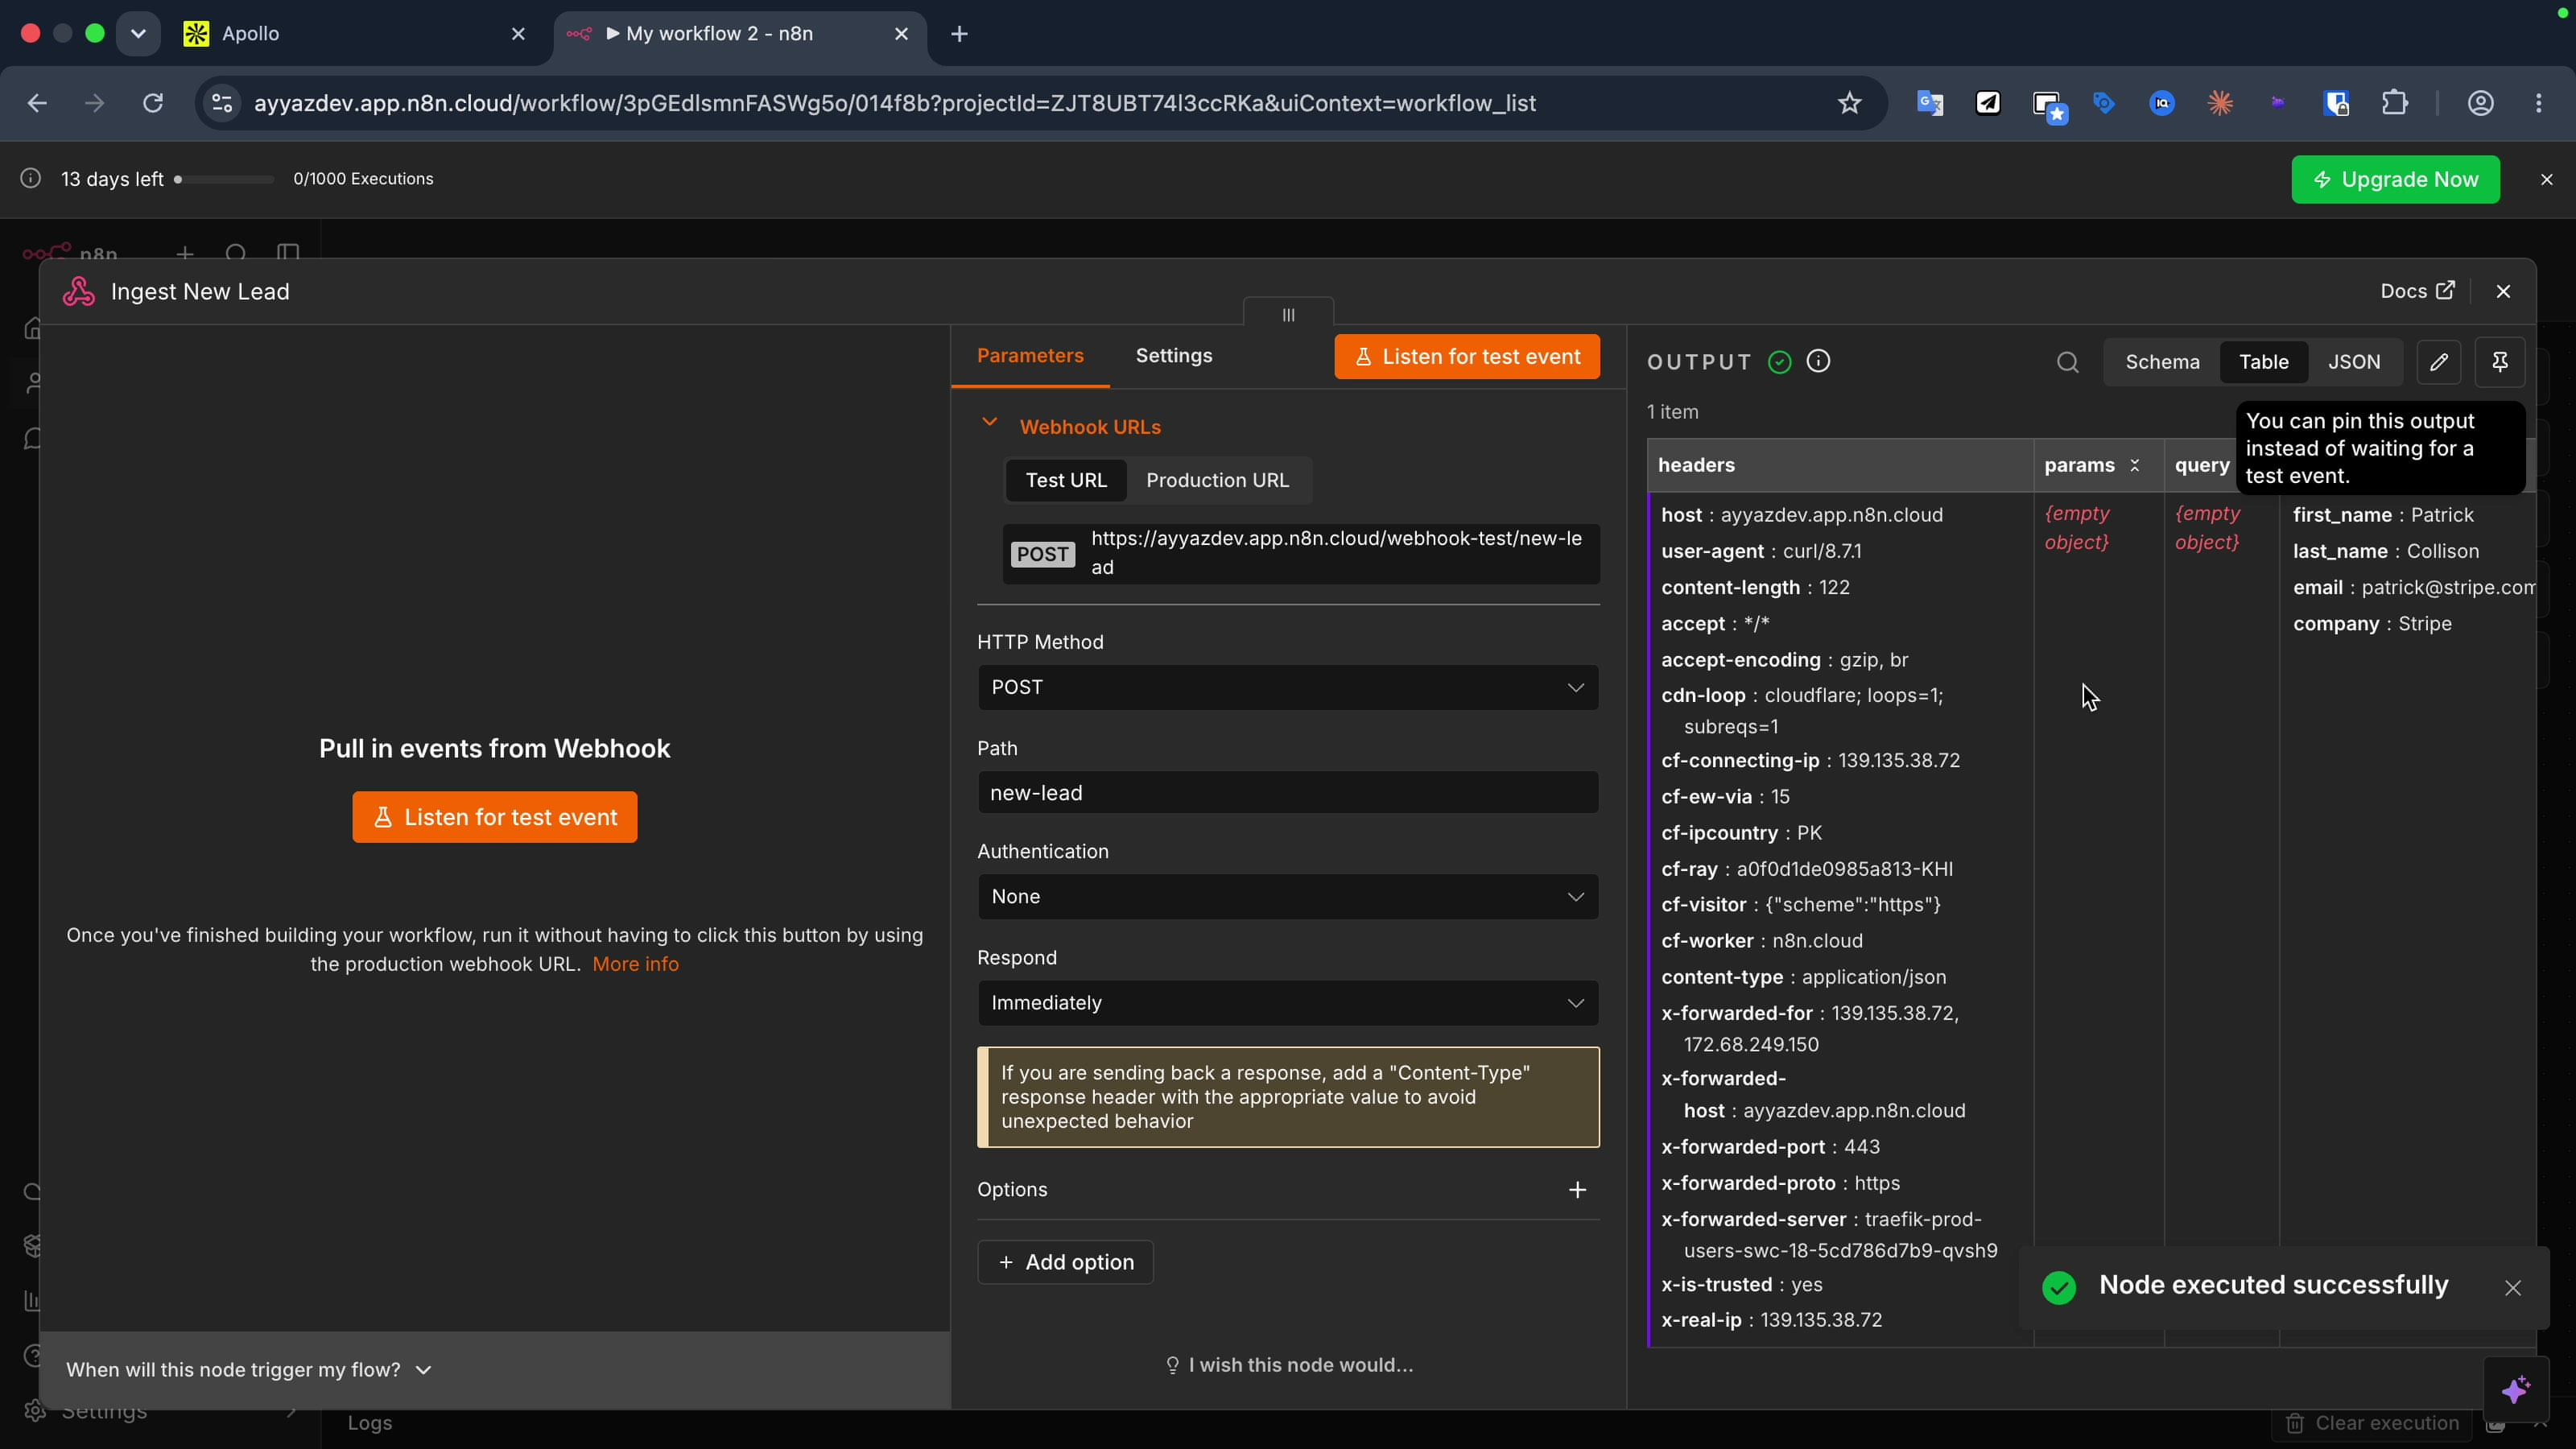This screenshot has height=1449, width=2576.
Task: Open the AI assistant sparkle button
Action: 2515,1389
